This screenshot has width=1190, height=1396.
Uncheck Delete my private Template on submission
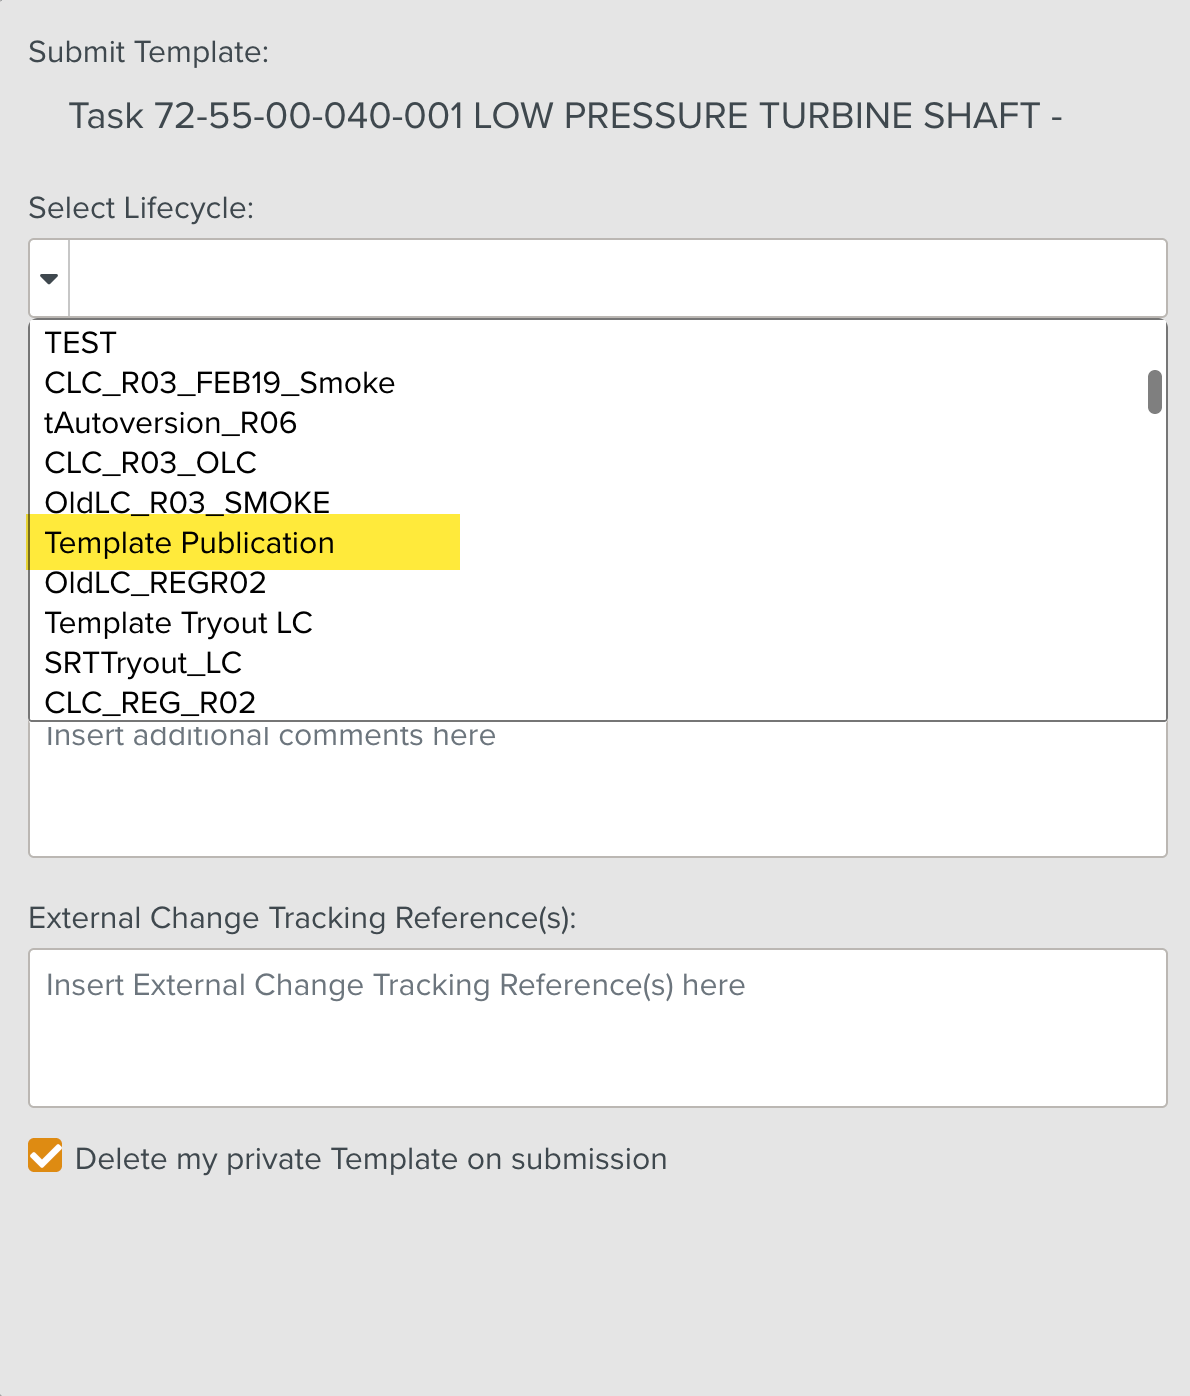(x=44, y=1158)
